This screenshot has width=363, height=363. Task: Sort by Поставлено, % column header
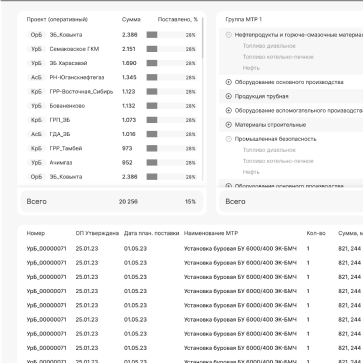pos(178,20)
